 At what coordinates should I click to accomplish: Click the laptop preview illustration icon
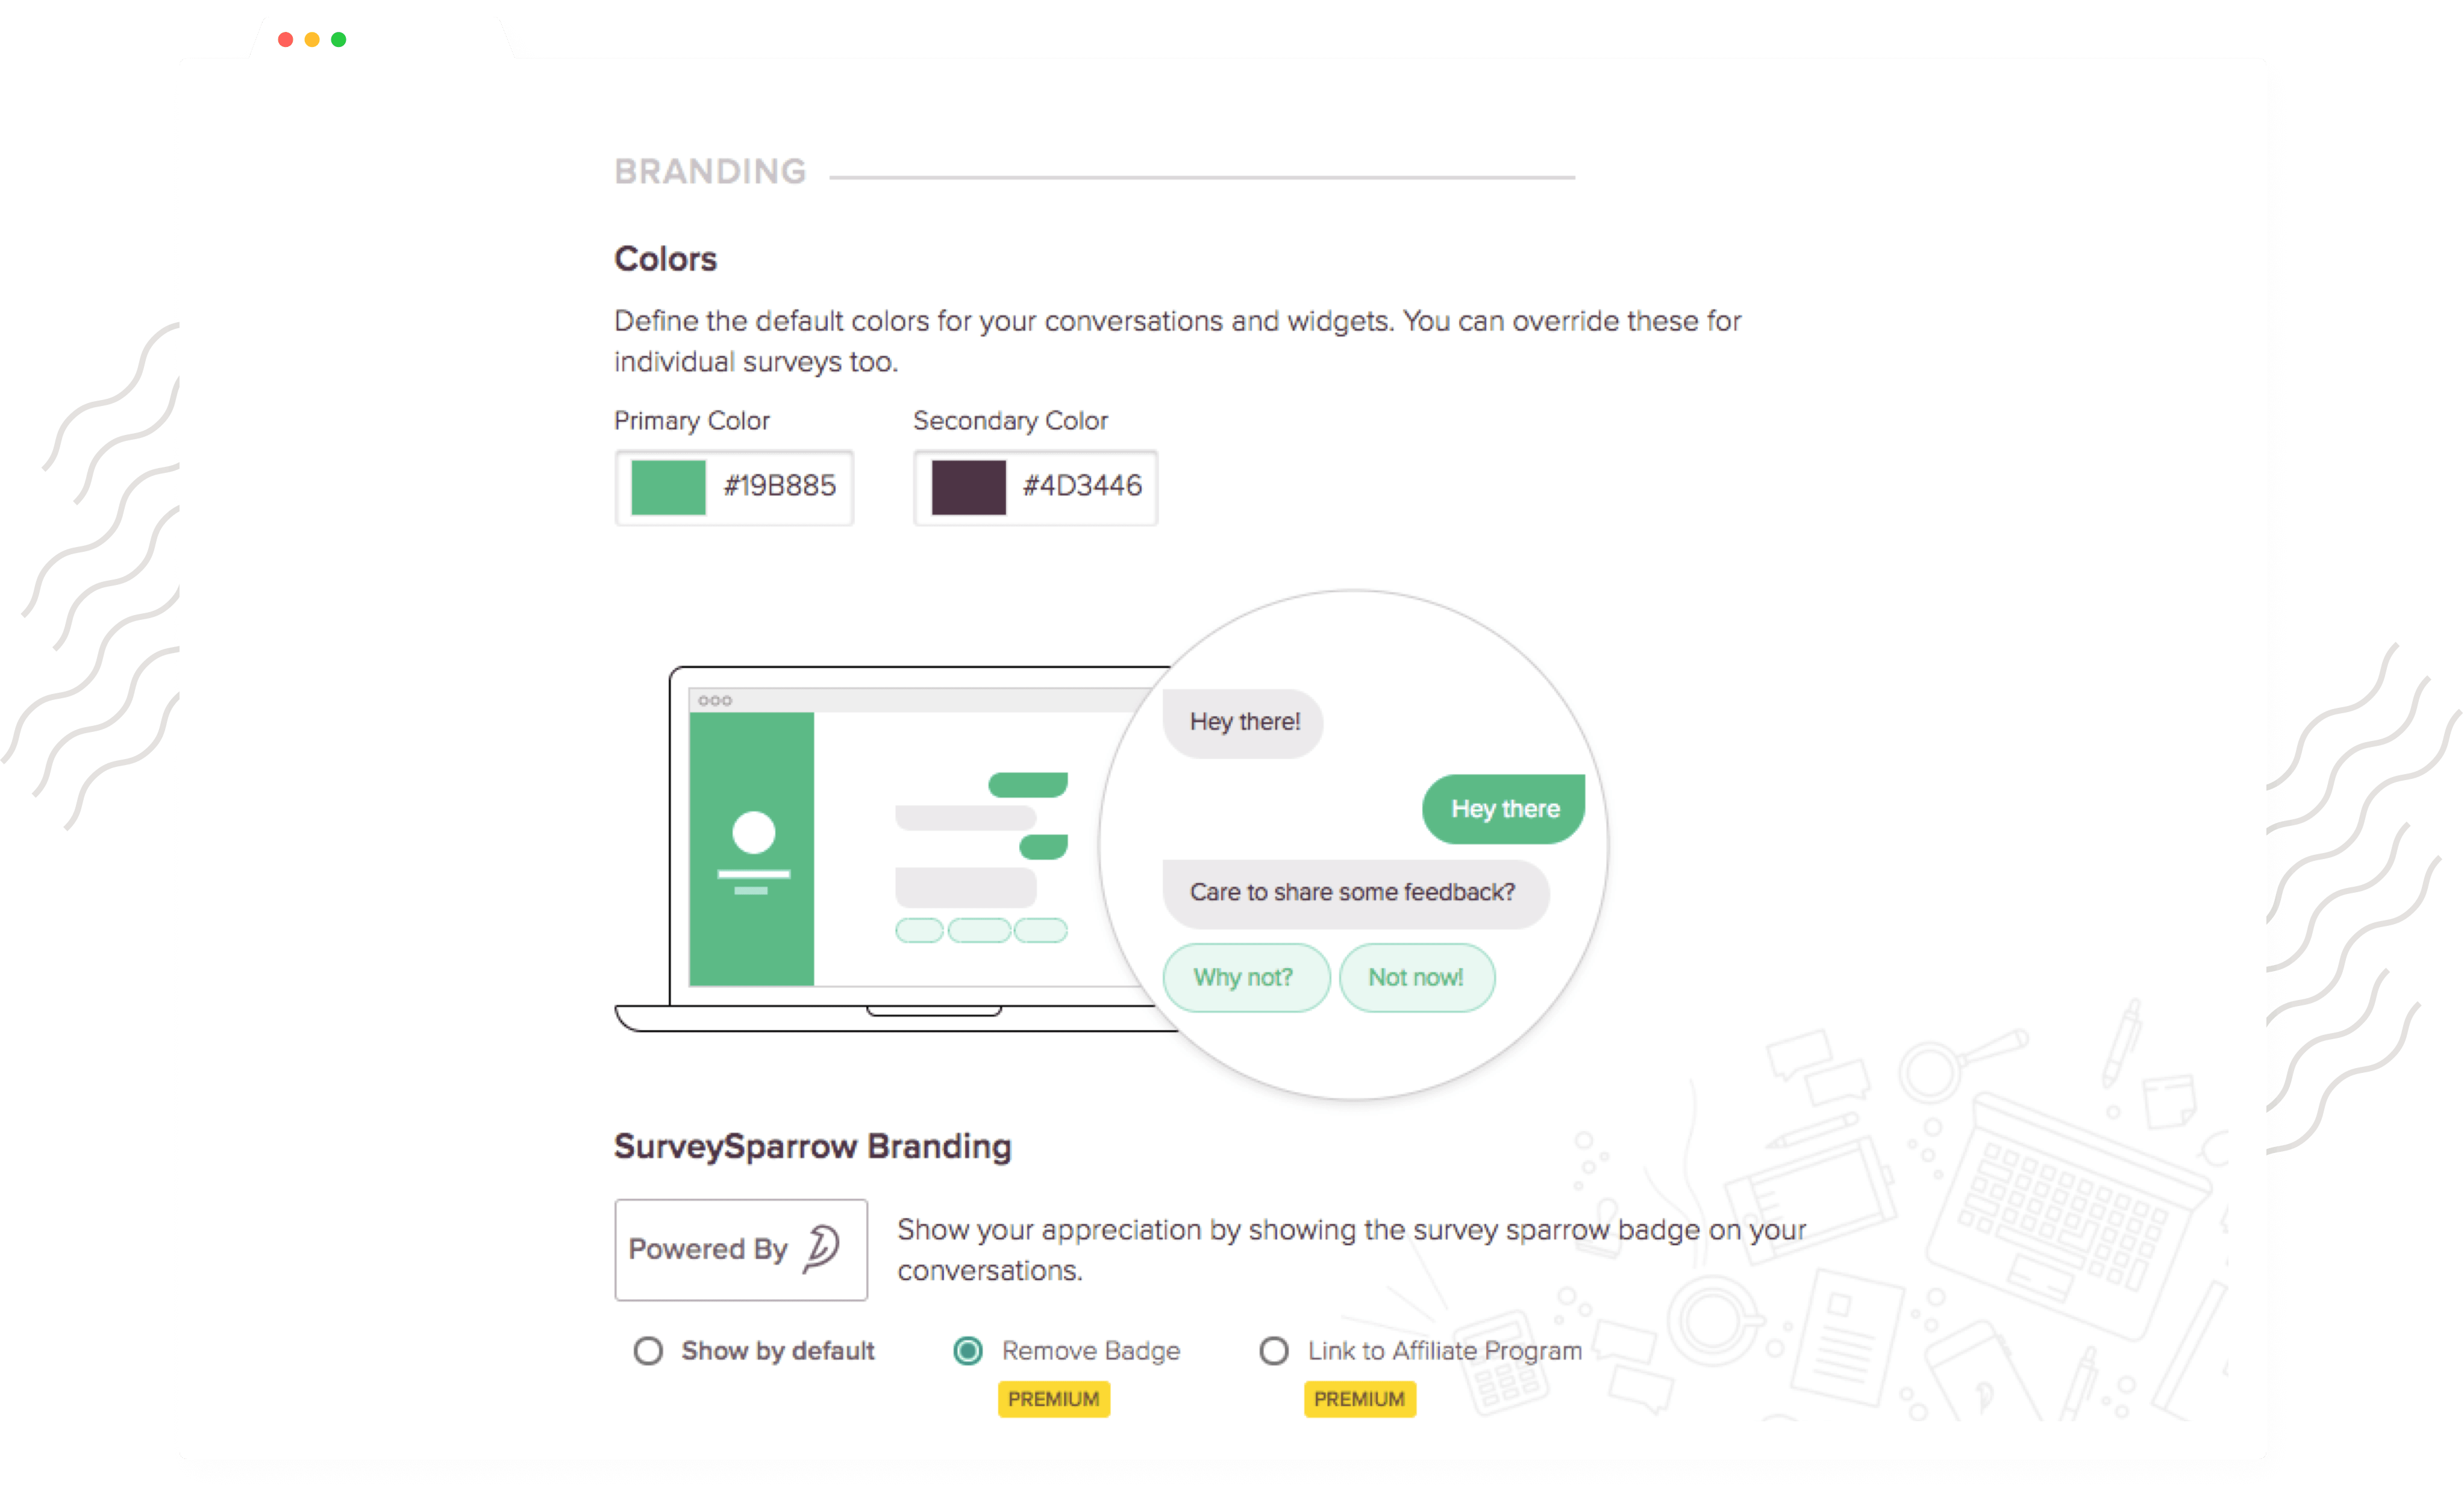(863, 845)
